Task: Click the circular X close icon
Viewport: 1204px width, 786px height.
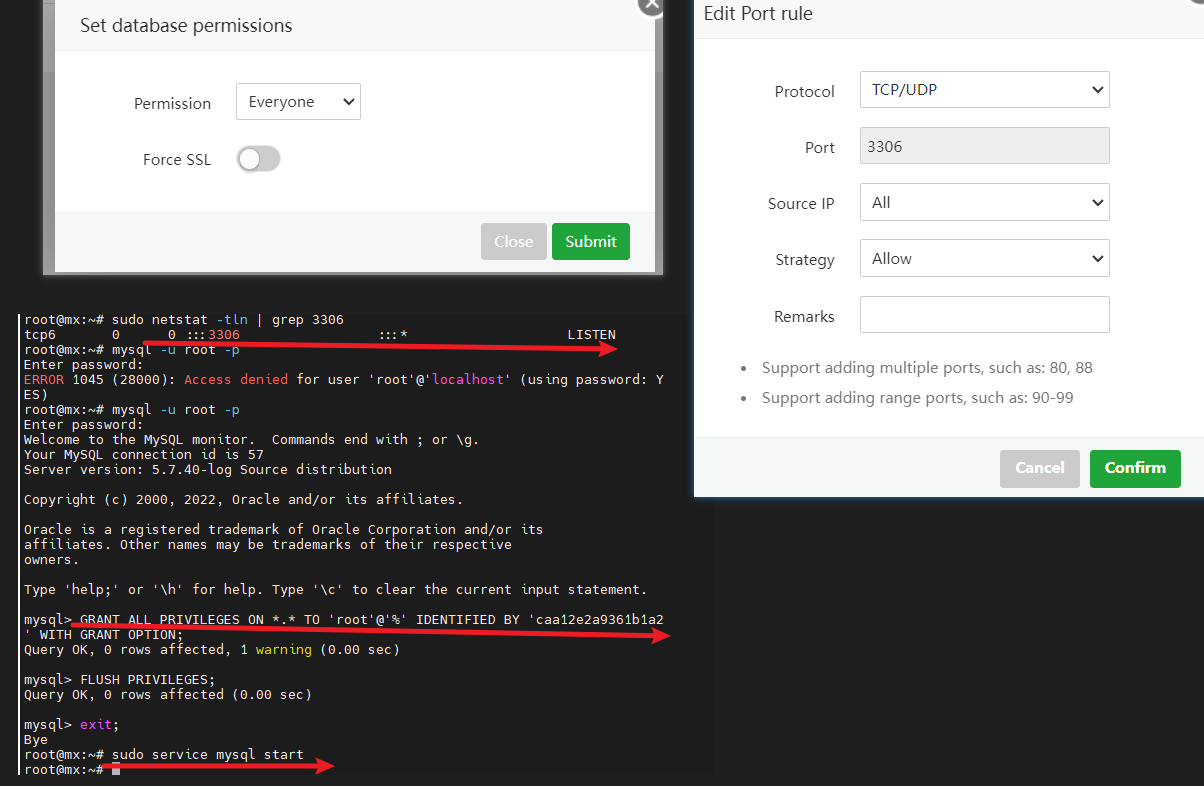Action: tap(650, 7)
